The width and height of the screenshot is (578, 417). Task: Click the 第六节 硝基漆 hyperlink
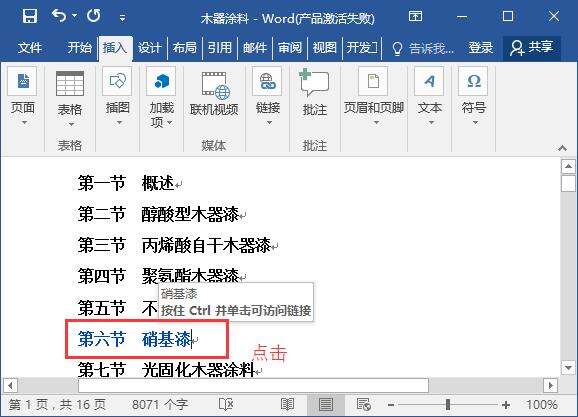pos(135,339)
